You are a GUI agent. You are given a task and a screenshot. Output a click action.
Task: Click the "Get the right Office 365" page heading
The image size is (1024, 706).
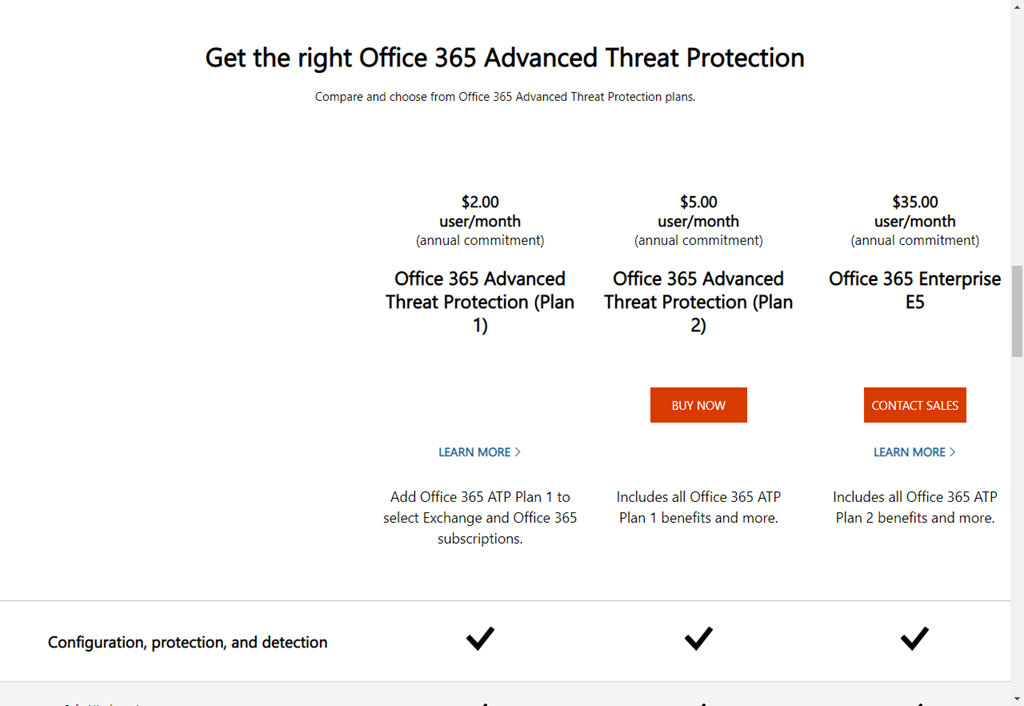pos(504,58)
